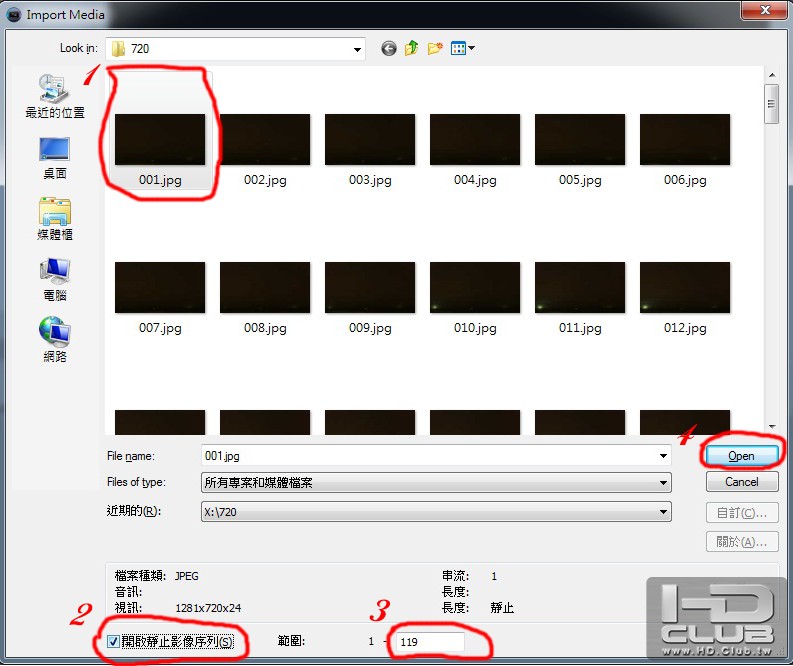Viewport: 793px width, 666px height.
Task: Click the scrollbar down arrow
Action: [772, 427]
